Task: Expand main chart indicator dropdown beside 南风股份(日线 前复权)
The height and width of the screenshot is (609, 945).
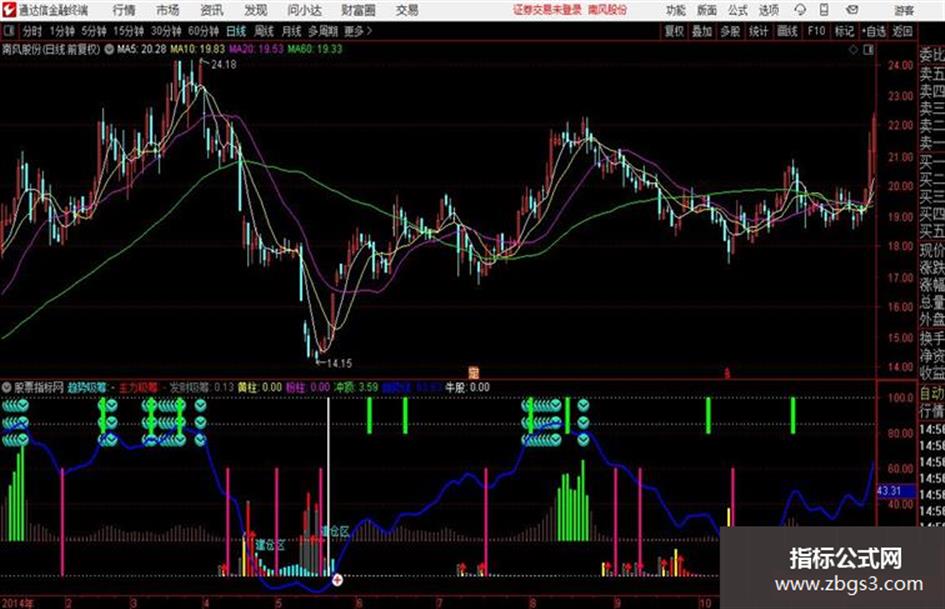Action: click(109, 49)
